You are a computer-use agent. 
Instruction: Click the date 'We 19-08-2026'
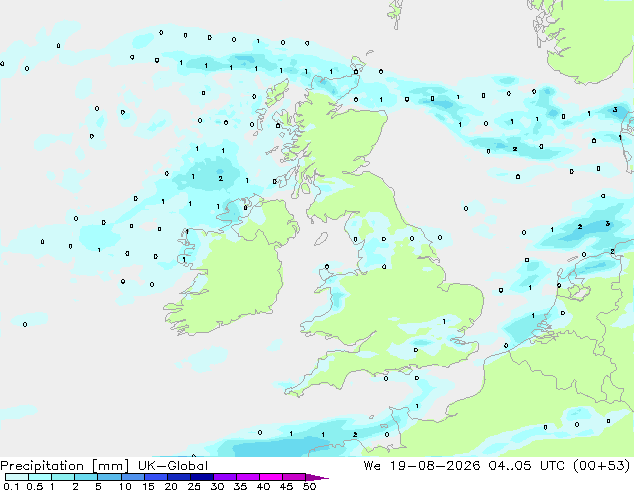click(x=422, y=466)
